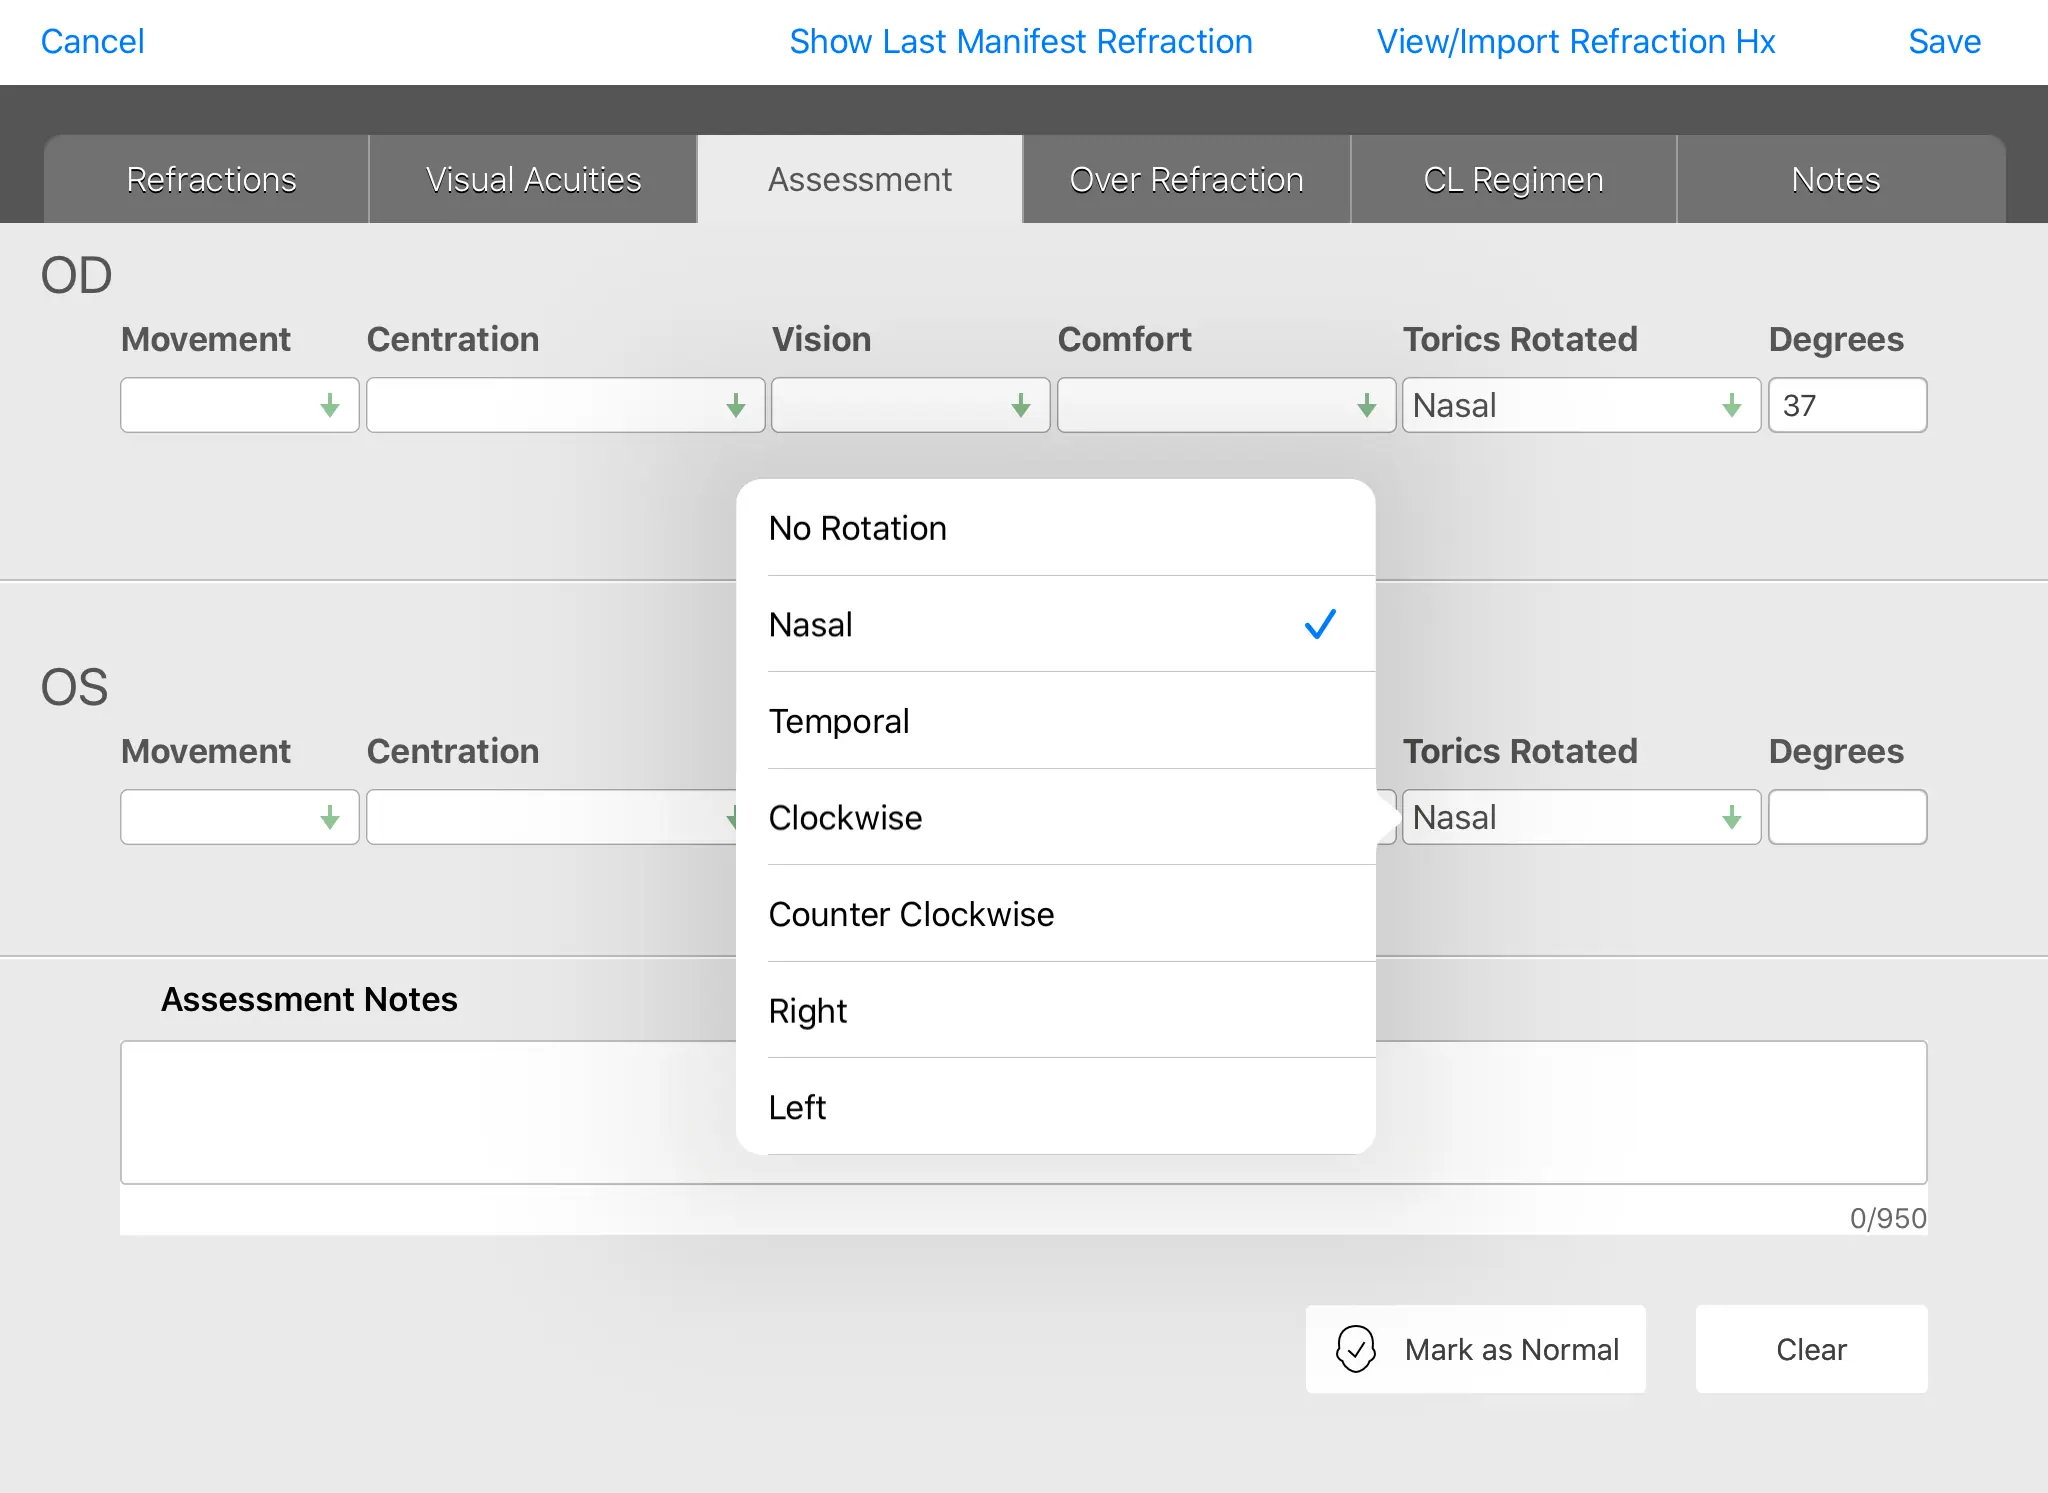Screen dimensions: 2048x1493
Task: Click the green arrow in OD Comfort
Action: click(1367, 405)
